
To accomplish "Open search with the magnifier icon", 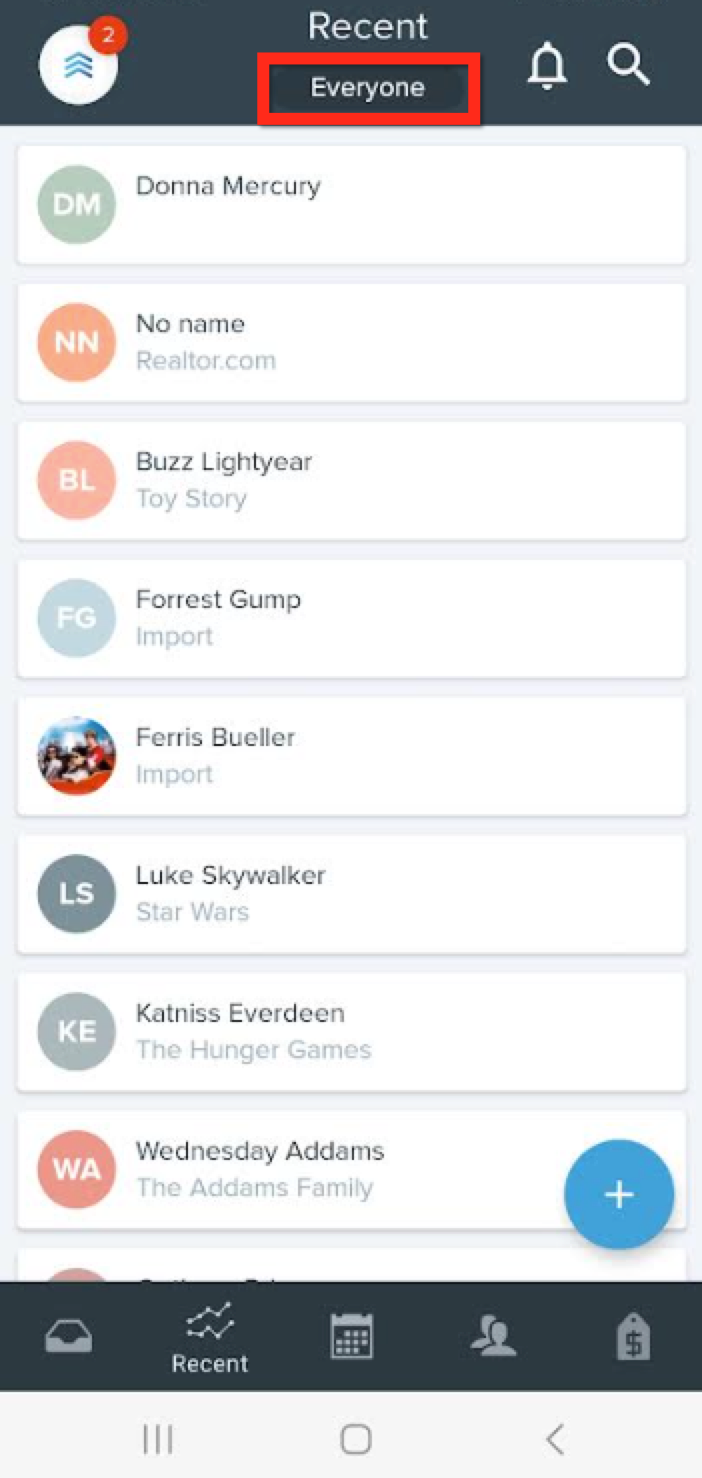I will tap(628, 66).
